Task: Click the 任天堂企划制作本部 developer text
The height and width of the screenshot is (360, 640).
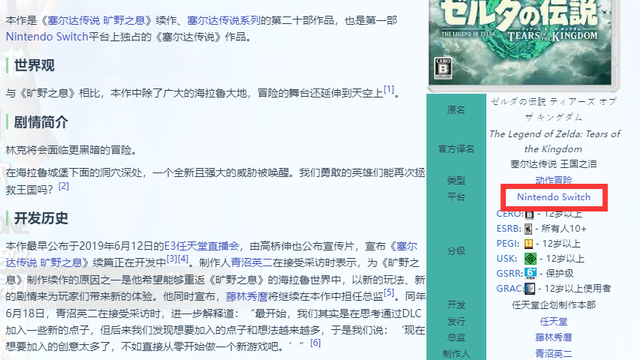Action: click(553, 305)
